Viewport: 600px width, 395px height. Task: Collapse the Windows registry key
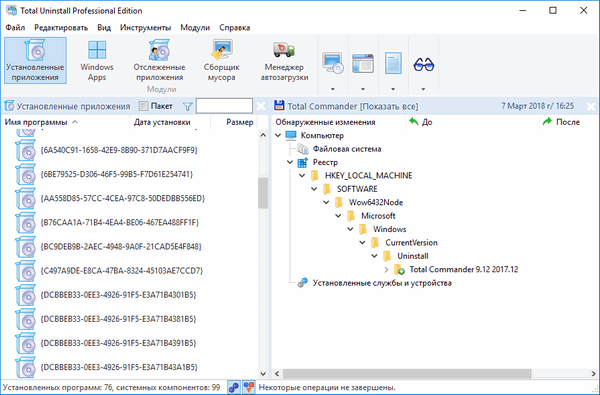[351, 229]
